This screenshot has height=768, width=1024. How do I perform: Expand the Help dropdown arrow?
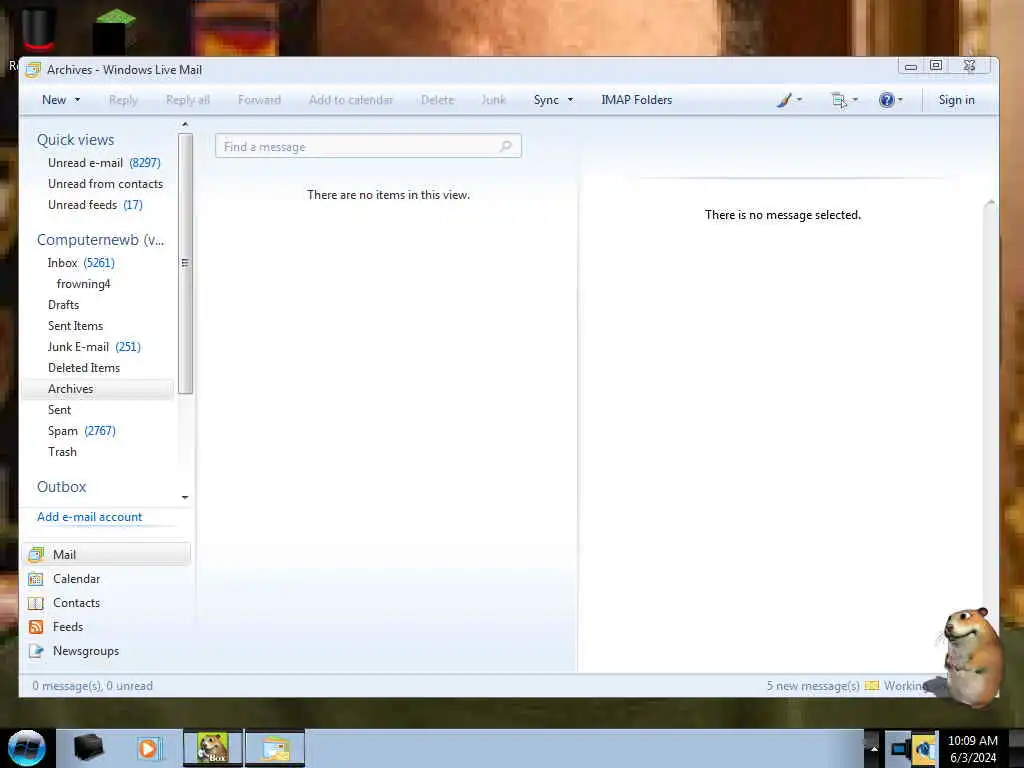click(901, 100)
